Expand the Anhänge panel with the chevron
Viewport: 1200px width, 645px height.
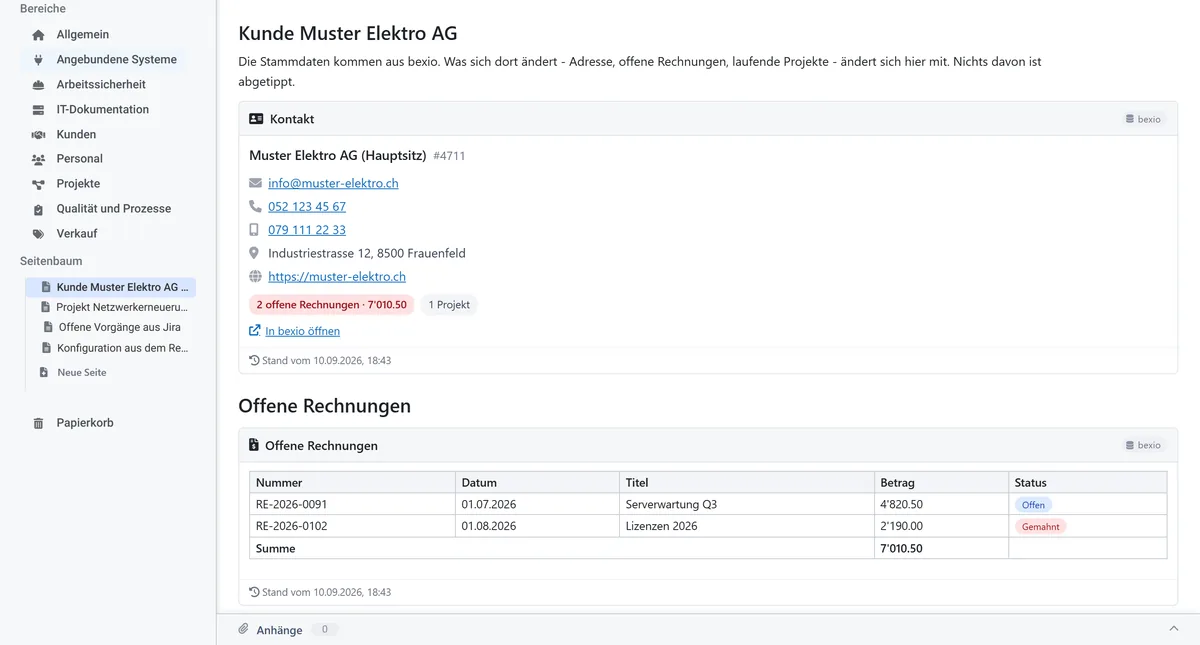tap(1174, 629)
